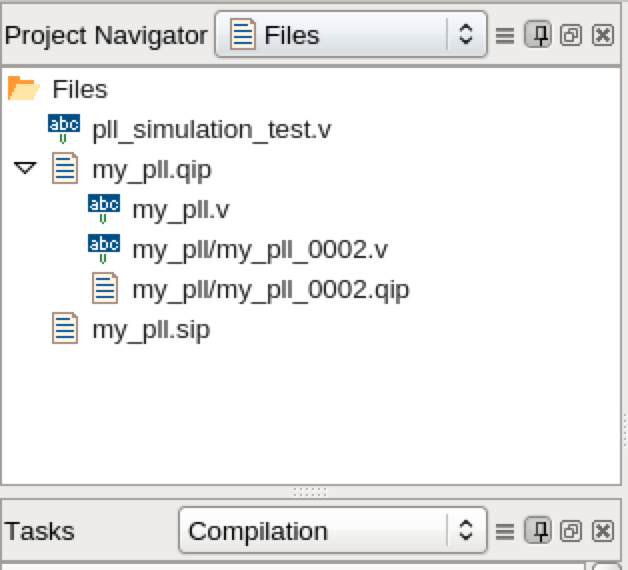Toggle the Project Navigator pin button
Image resolution: width=628 pixels, height=570 pixels.
538,35
